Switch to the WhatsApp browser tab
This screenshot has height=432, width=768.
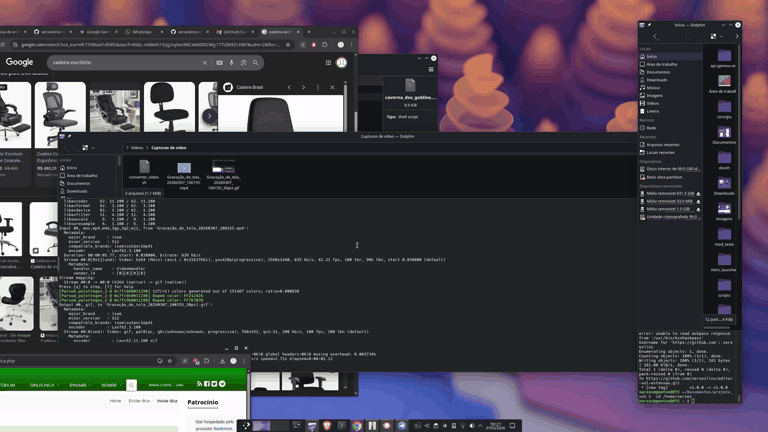142,32
